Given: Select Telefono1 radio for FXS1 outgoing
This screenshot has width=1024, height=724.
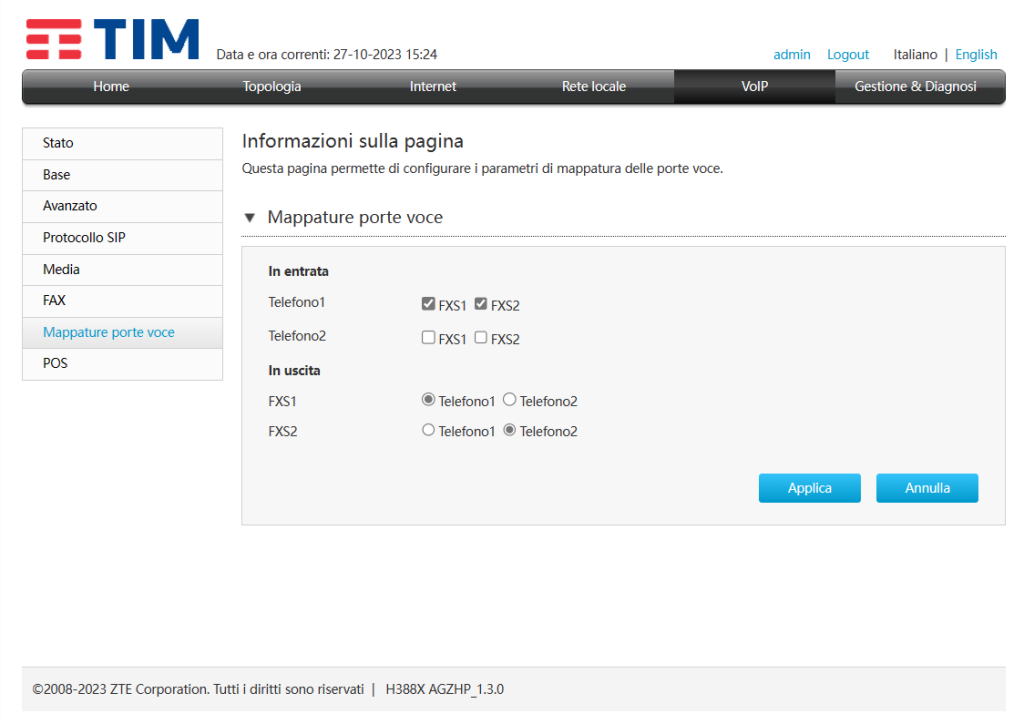Looking at the screenshot, I should 428,400.
